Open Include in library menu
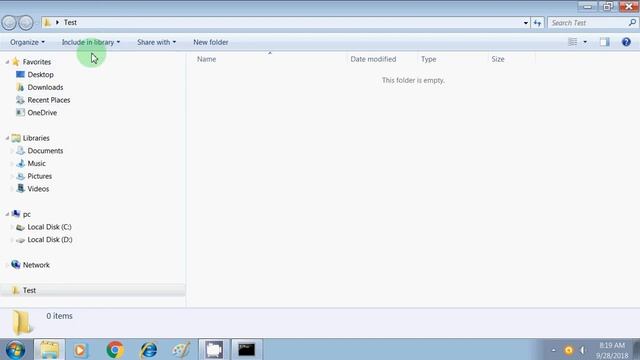 91,42
